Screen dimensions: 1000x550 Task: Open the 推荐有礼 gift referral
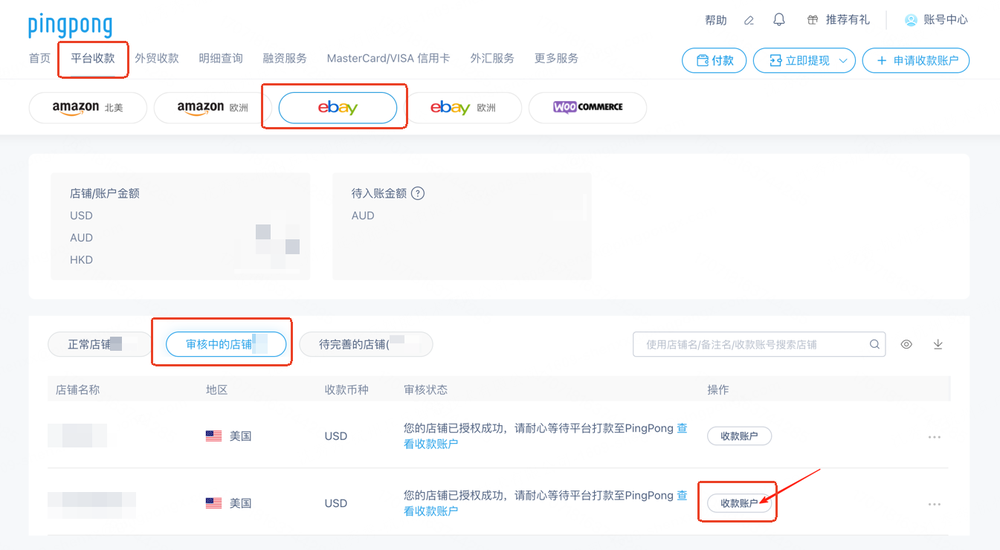[838, 20]
